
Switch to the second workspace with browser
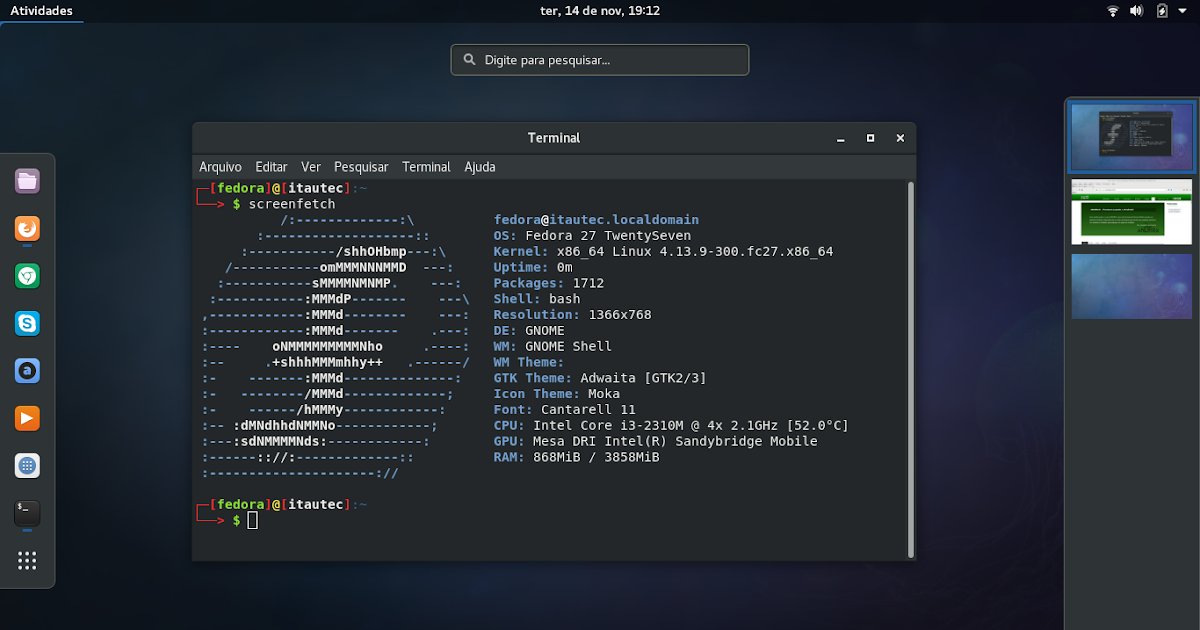click(x=1131, y=211)
